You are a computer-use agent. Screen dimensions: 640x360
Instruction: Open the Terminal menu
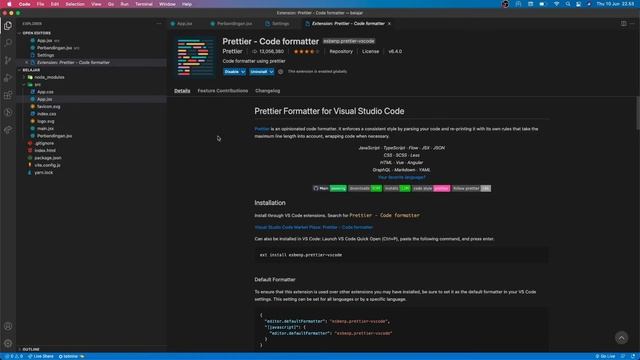(x=144, y=4)
